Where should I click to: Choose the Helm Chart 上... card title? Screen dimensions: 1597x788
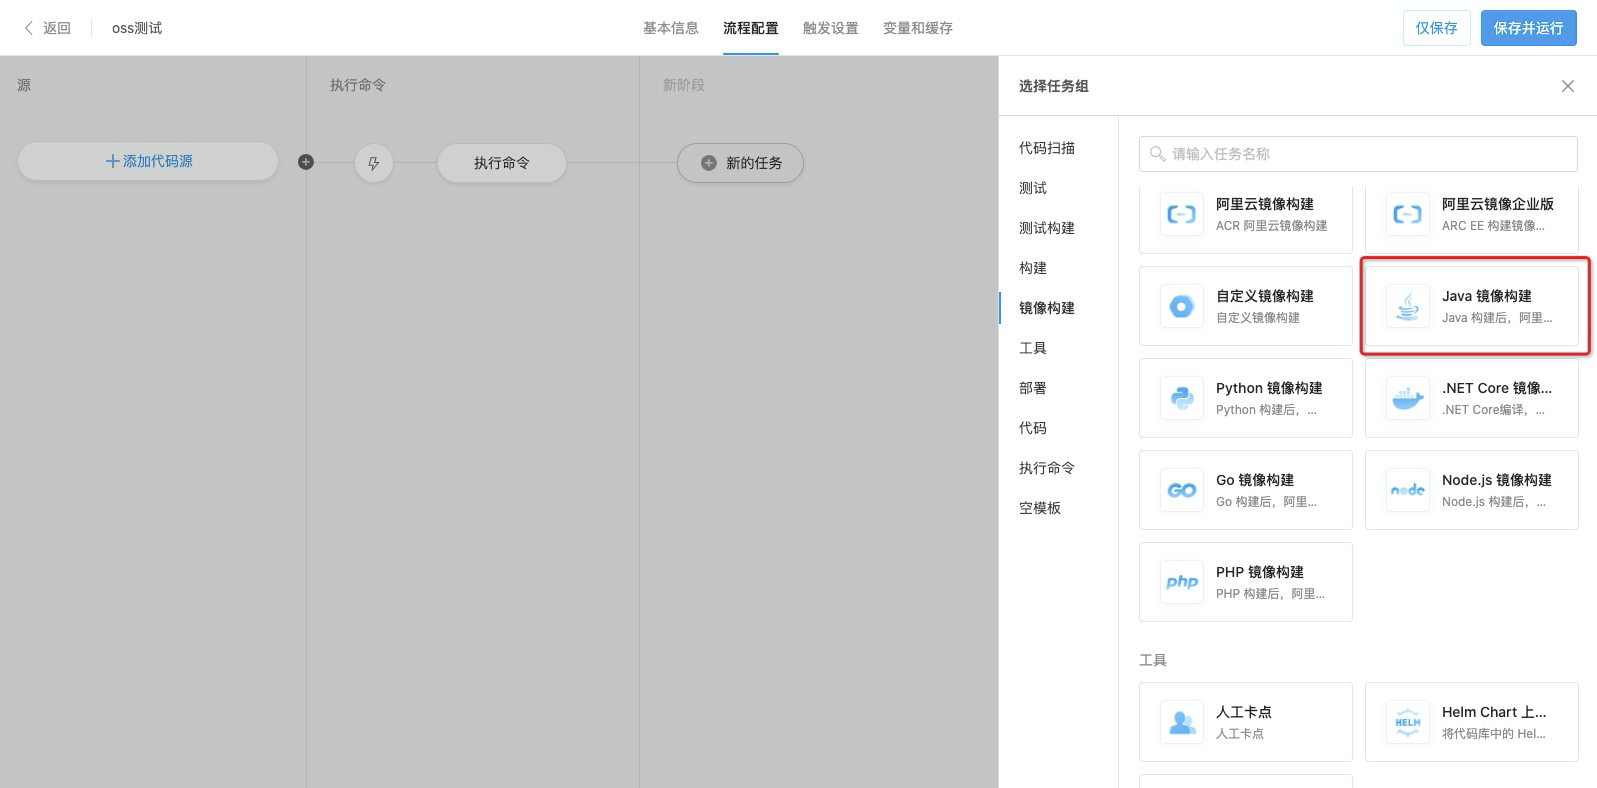coord(1494,712)
